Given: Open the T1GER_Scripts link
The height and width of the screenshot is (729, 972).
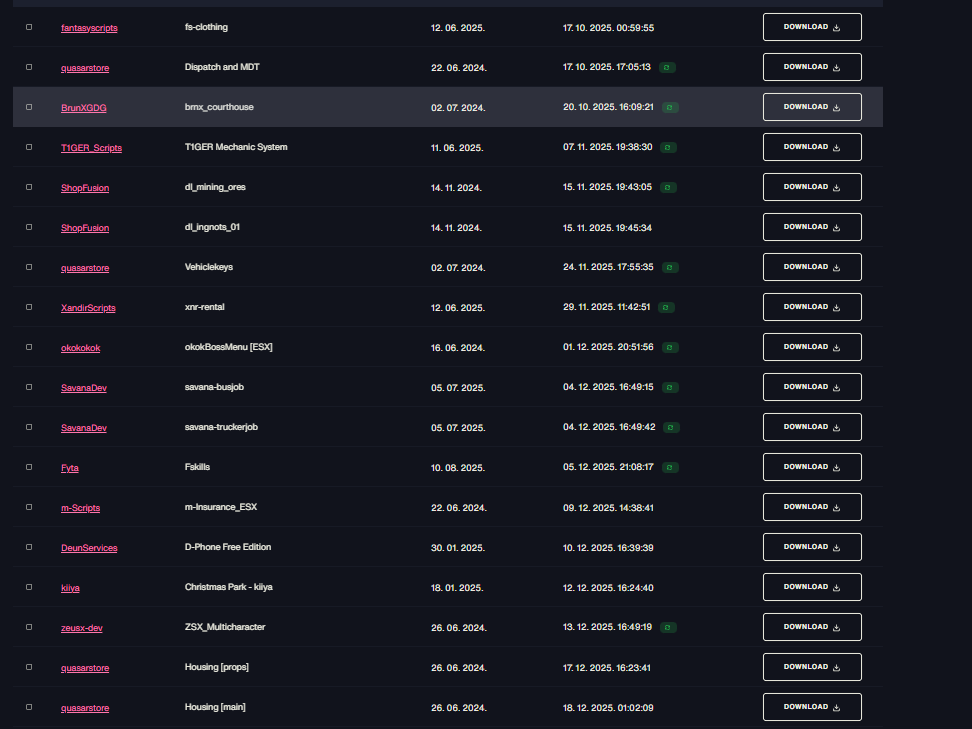Looking at the screenshot, I should coord(91,148).
